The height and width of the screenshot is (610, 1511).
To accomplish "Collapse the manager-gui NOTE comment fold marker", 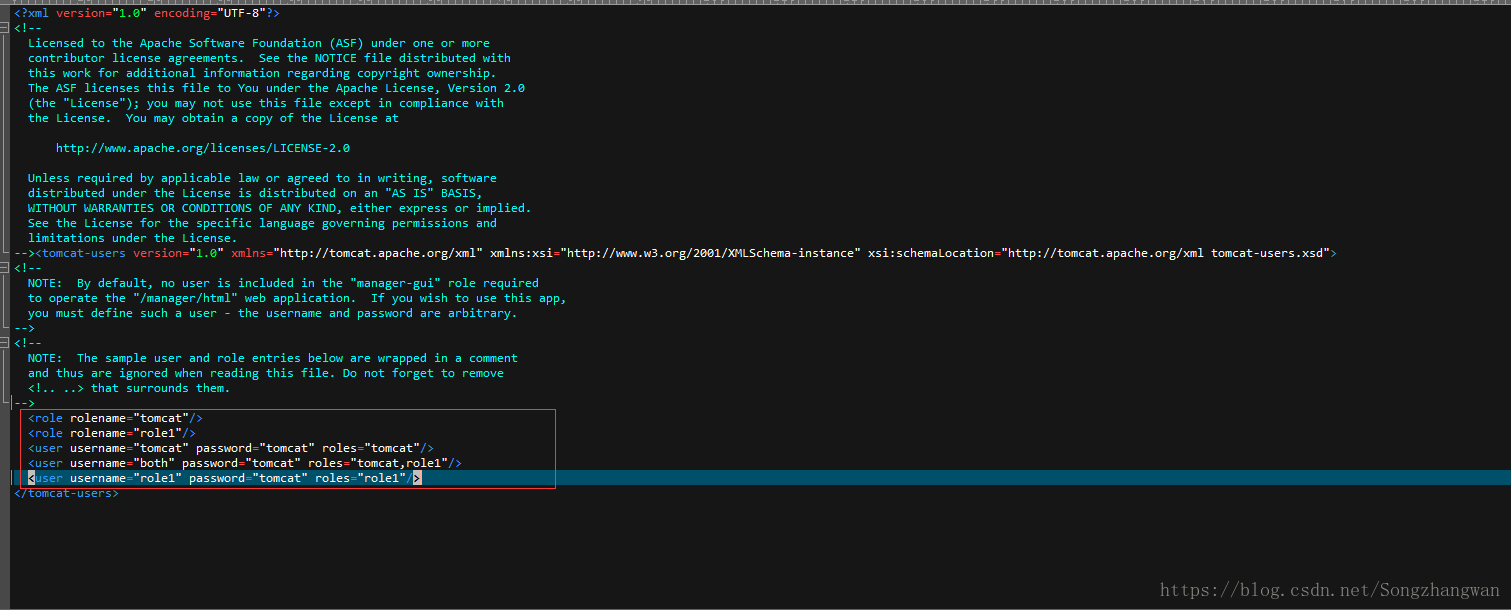I will [5, 268].
